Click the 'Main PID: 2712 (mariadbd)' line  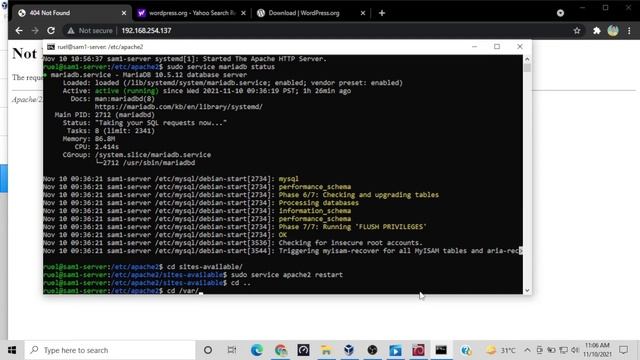pyautogui.click(x=104, y=115)
